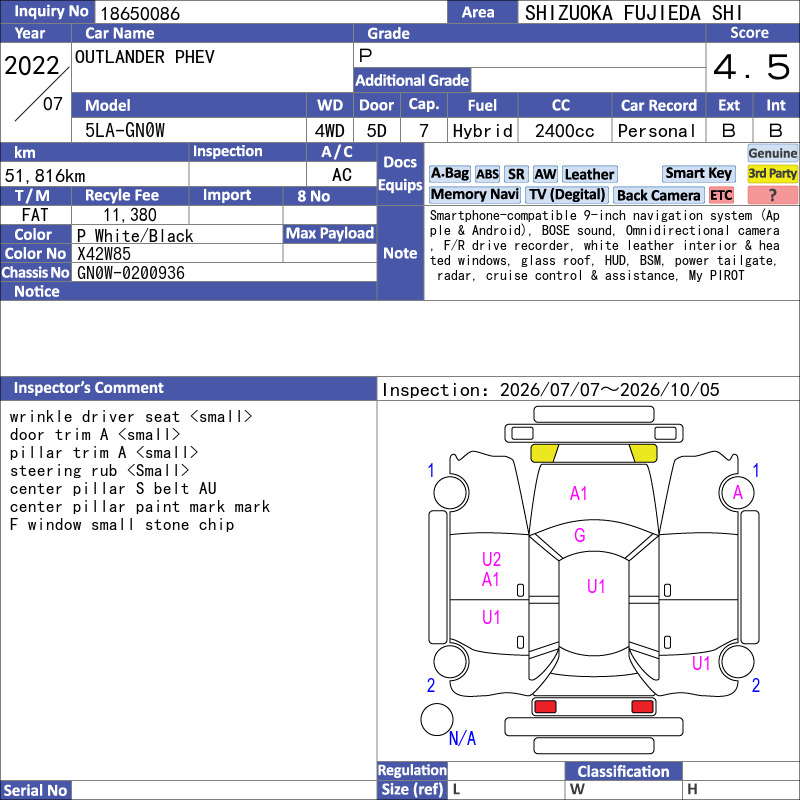Click the fuel value Hybrid
The image size is (800, 800).
click(x=483, y=131)
